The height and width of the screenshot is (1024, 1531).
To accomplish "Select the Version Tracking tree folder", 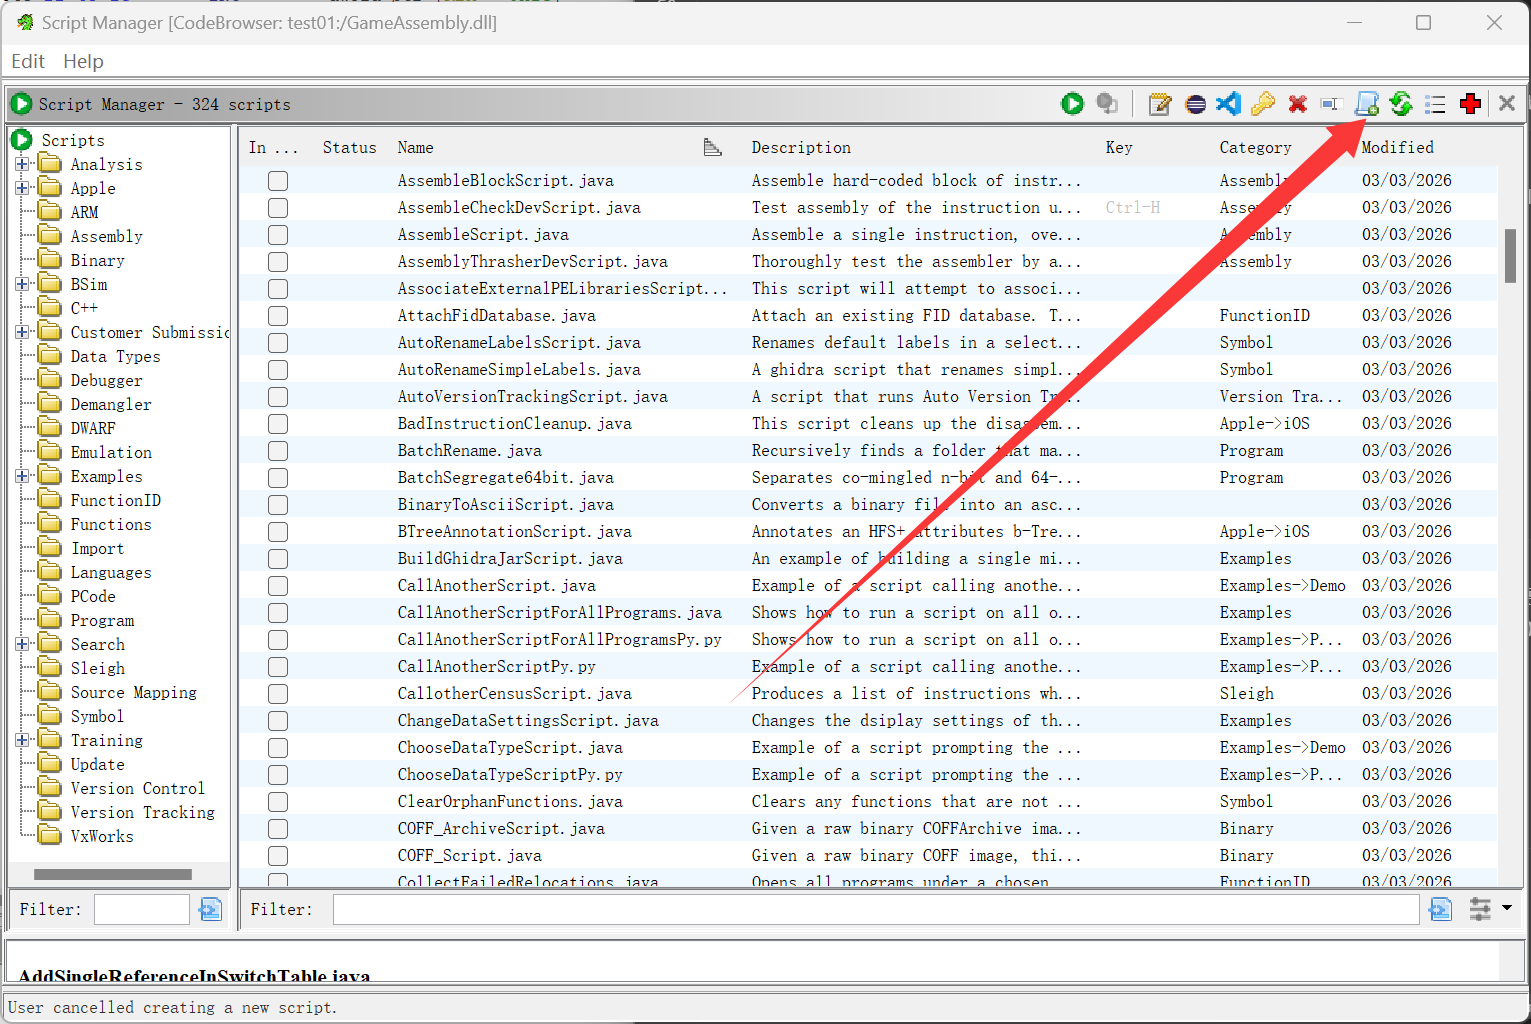I will tap(143, 812).
